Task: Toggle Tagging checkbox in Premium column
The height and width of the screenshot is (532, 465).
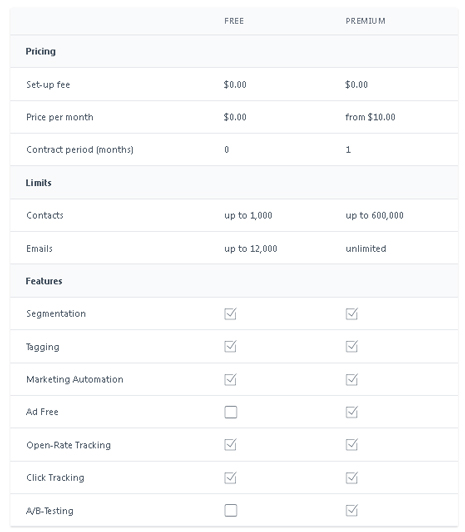Action: click(352, 346)
